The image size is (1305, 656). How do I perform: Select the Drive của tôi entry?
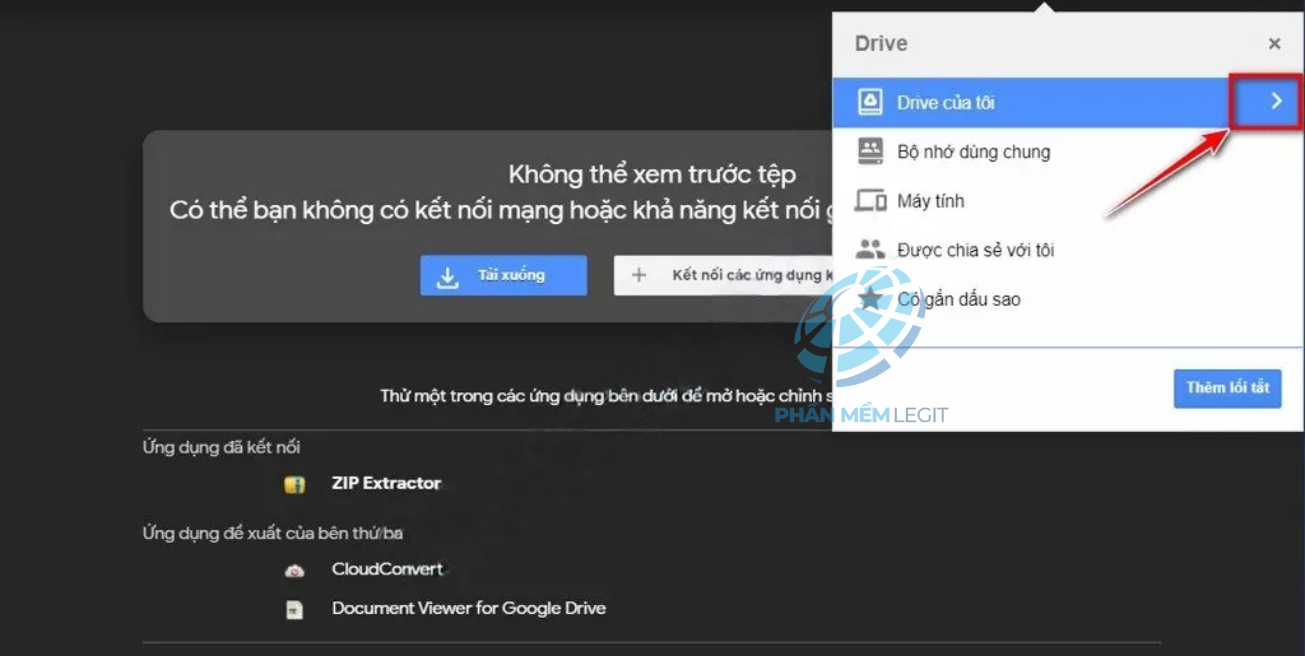(x=1067, y=102)
